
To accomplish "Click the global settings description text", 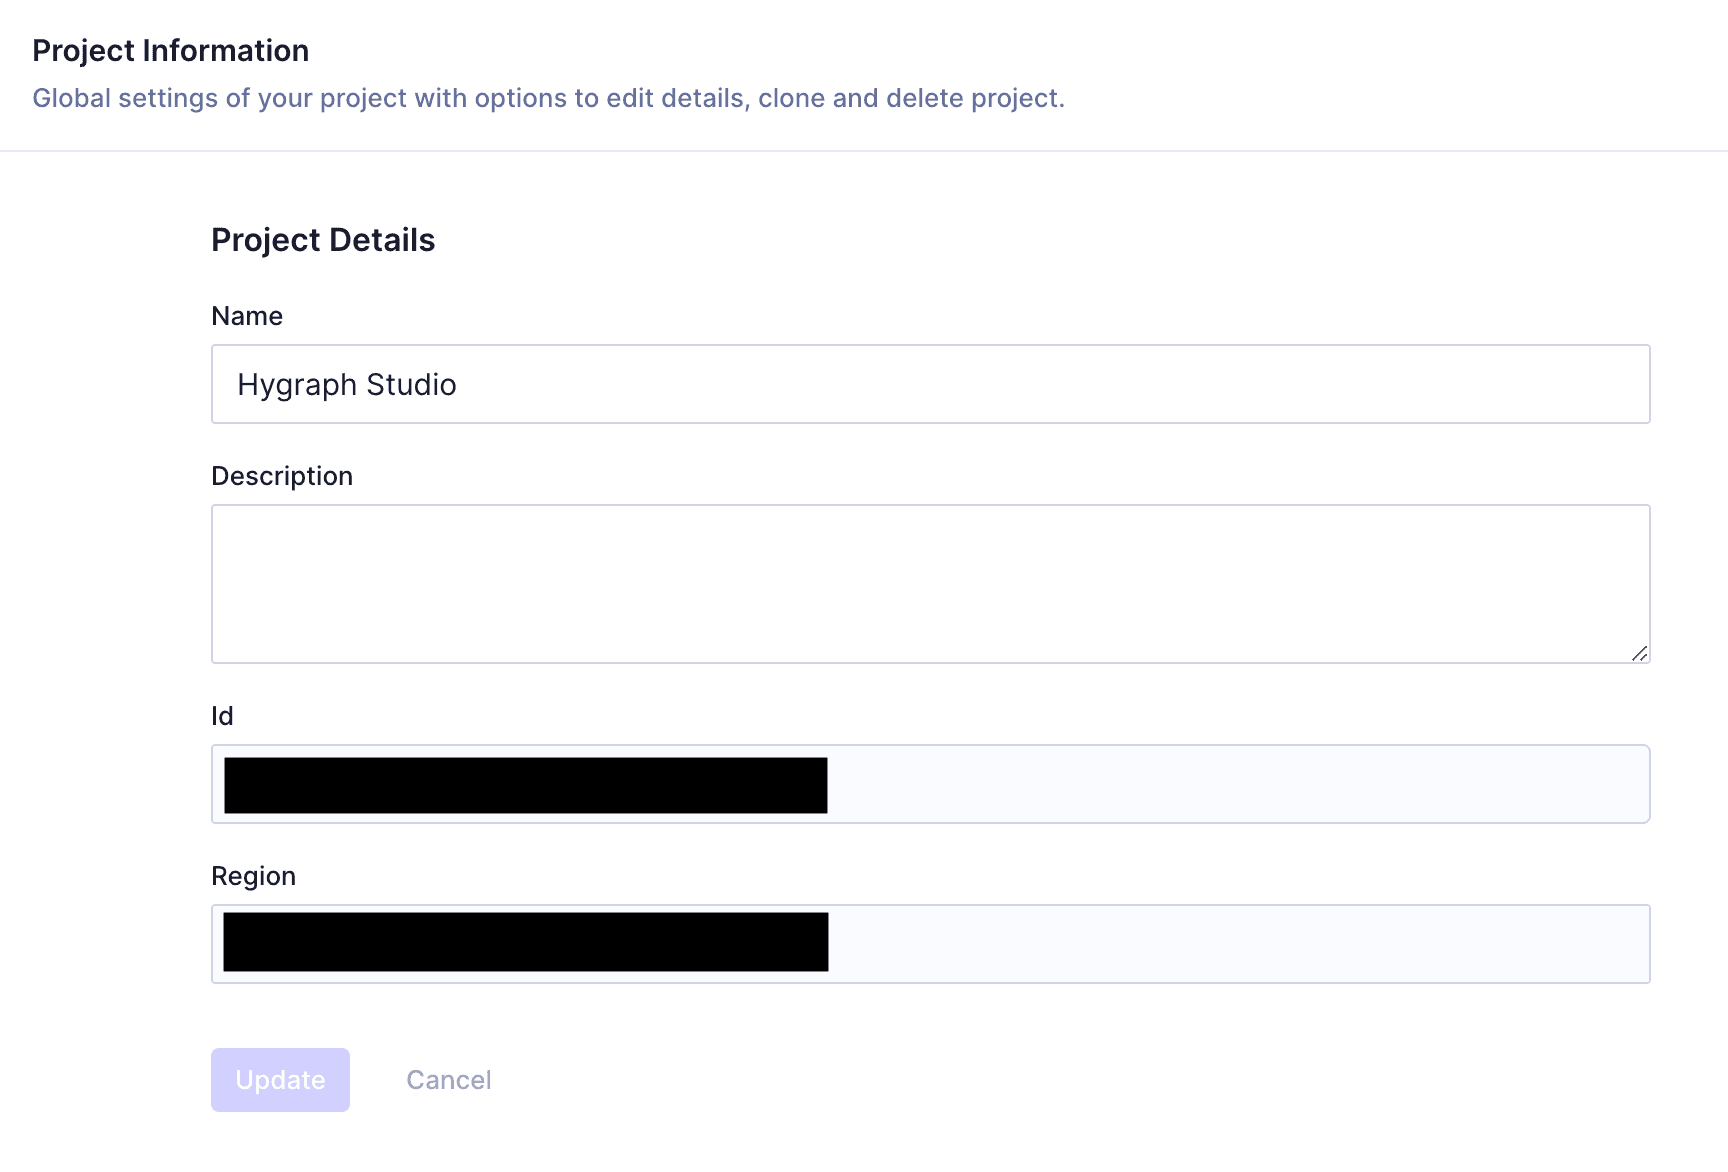I will point(550,98).
